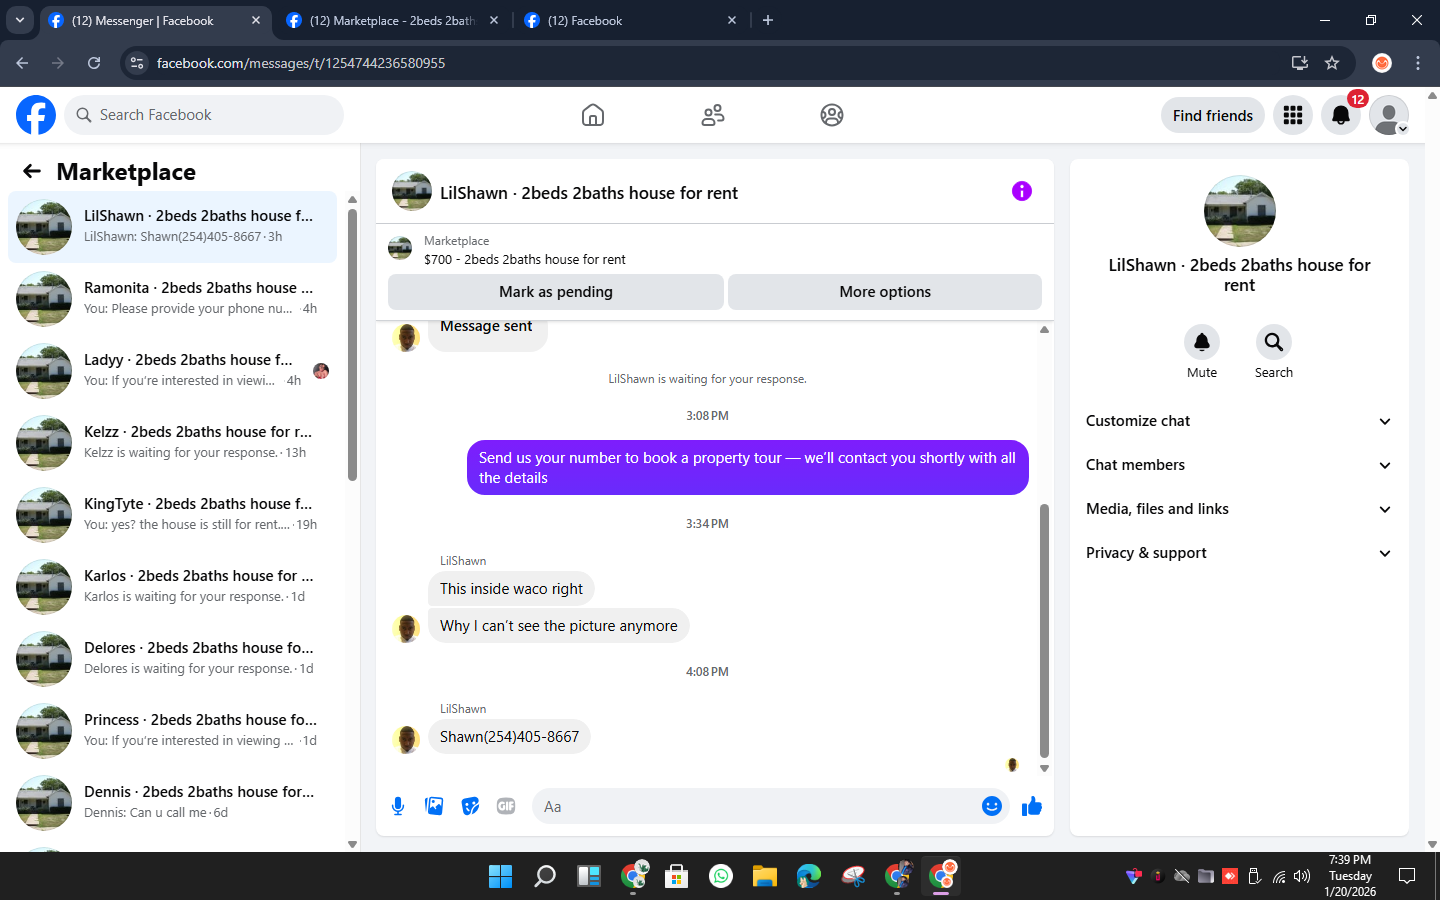Open the emoji picker in message box
The width and height of the screenshot is (1440, 900).
991,806
